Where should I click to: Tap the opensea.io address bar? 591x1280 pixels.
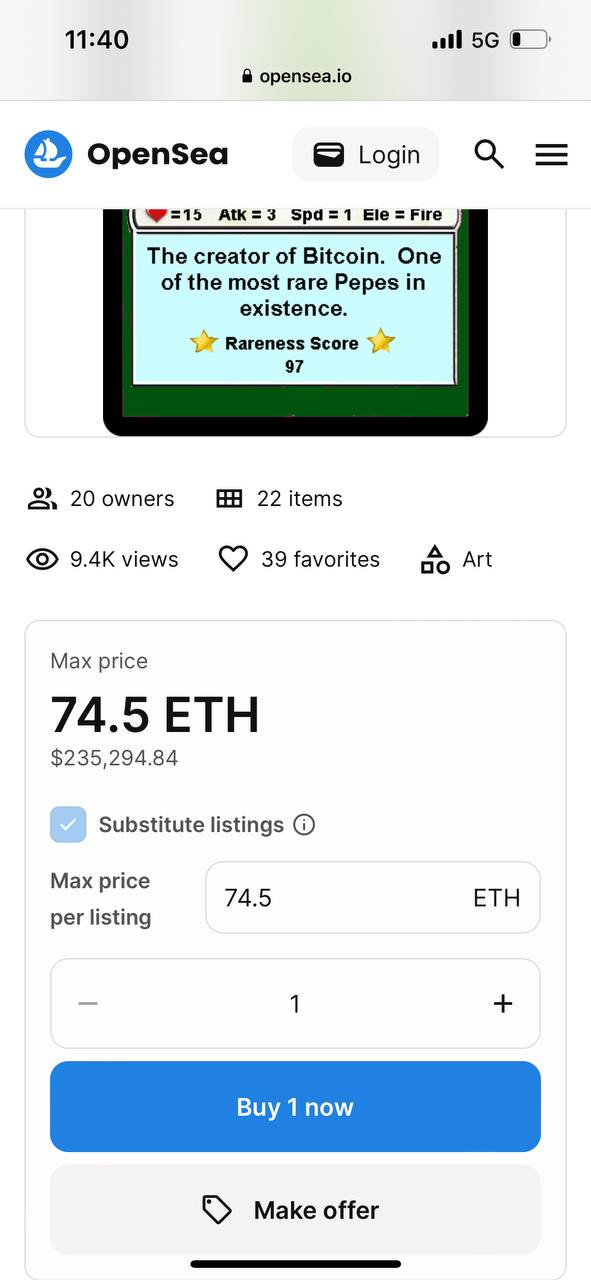(295, 76)
